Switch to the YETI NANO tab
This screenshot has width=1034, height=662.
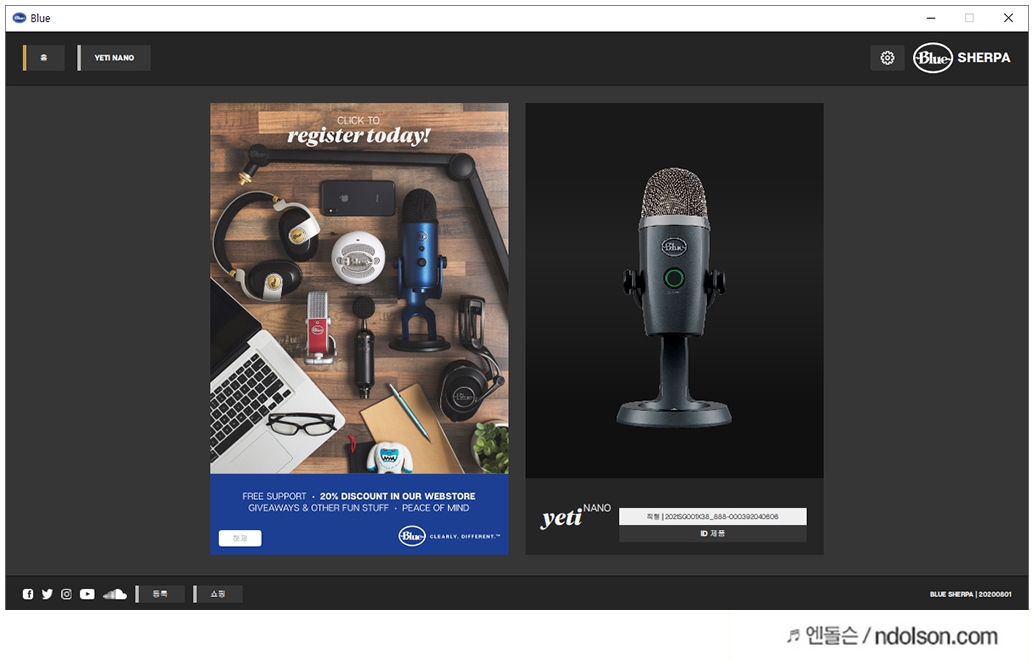coord(114,58)
